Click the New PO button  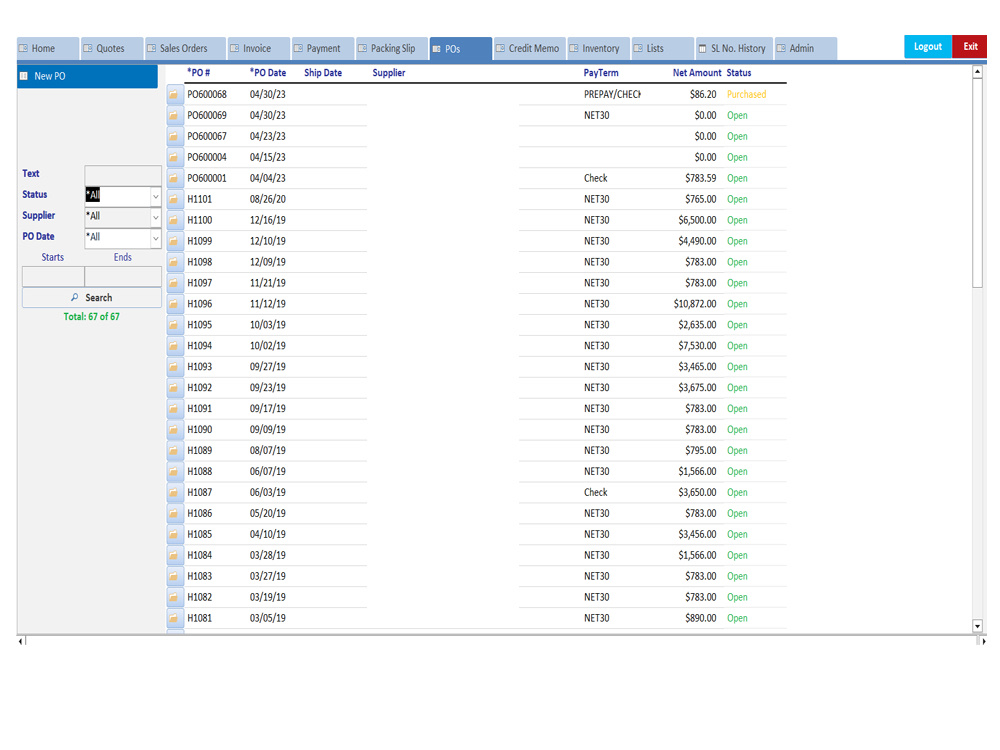coord(87,76)
